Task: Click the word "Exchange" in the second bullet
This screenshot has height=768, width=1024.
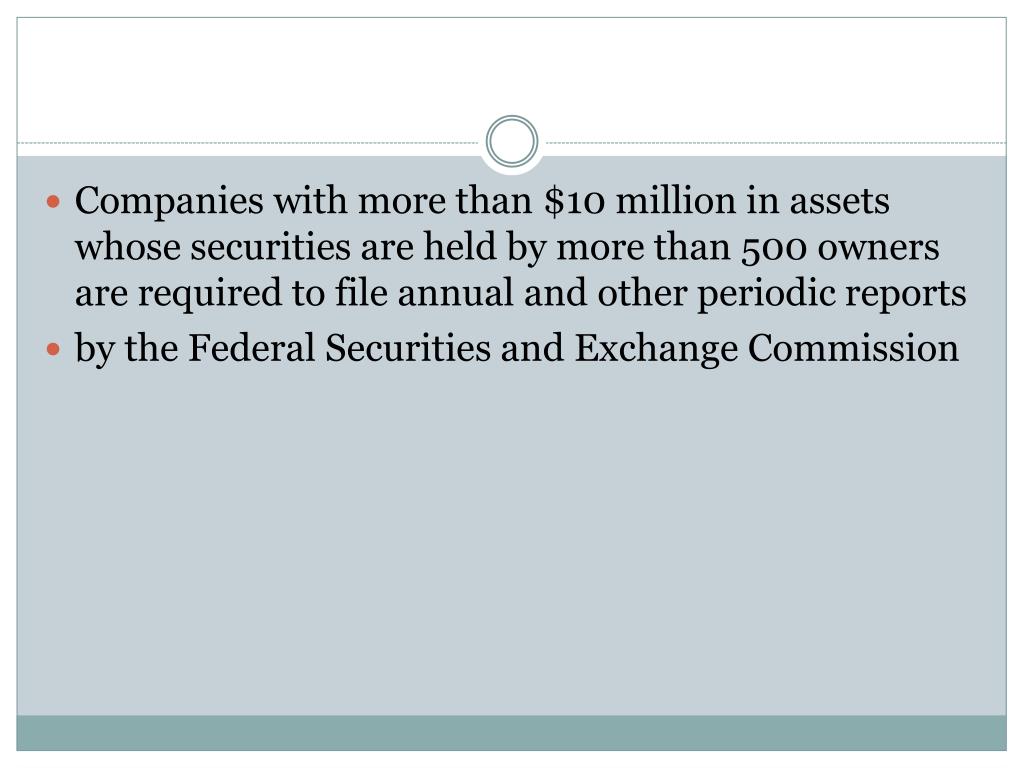Action: click(656, 349)
